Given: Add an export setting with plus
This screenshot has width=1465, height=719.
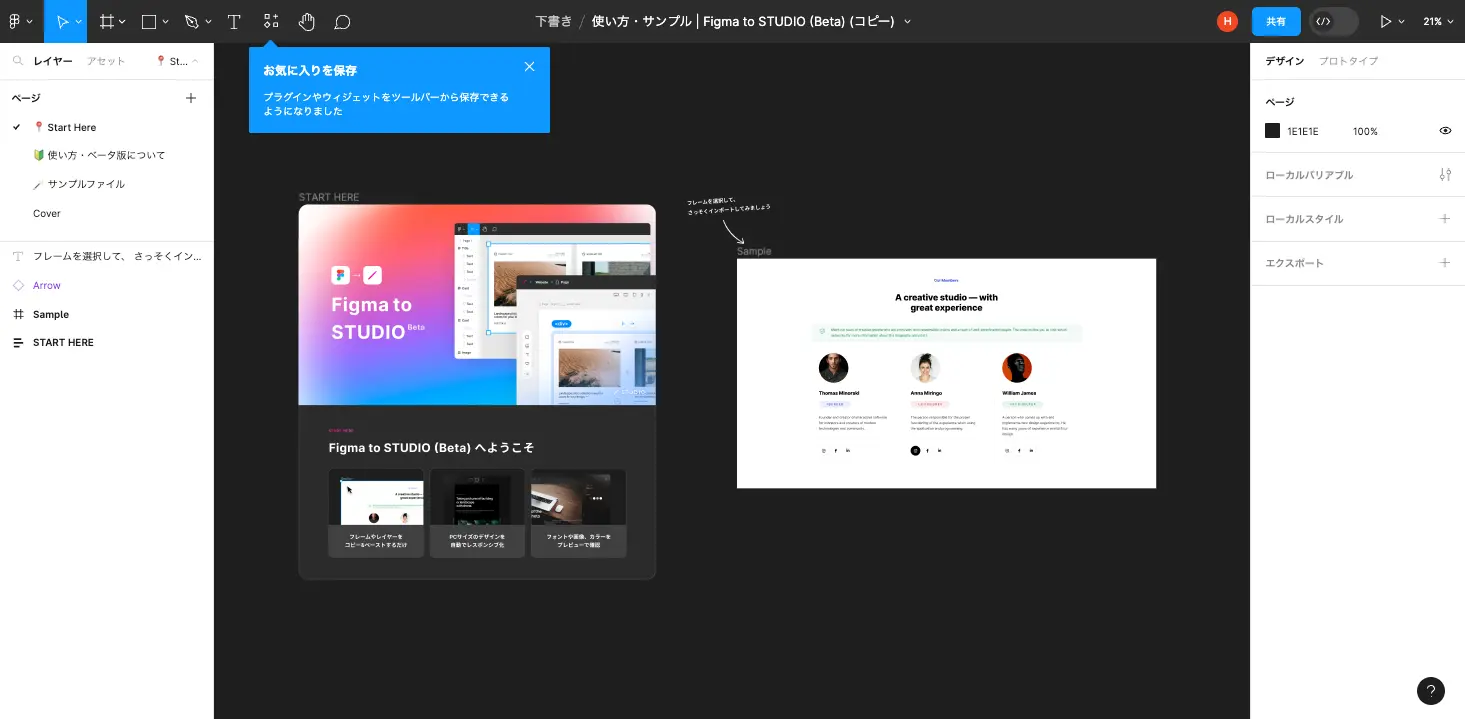Looking at the screenshot, I should click(1445, 263).
